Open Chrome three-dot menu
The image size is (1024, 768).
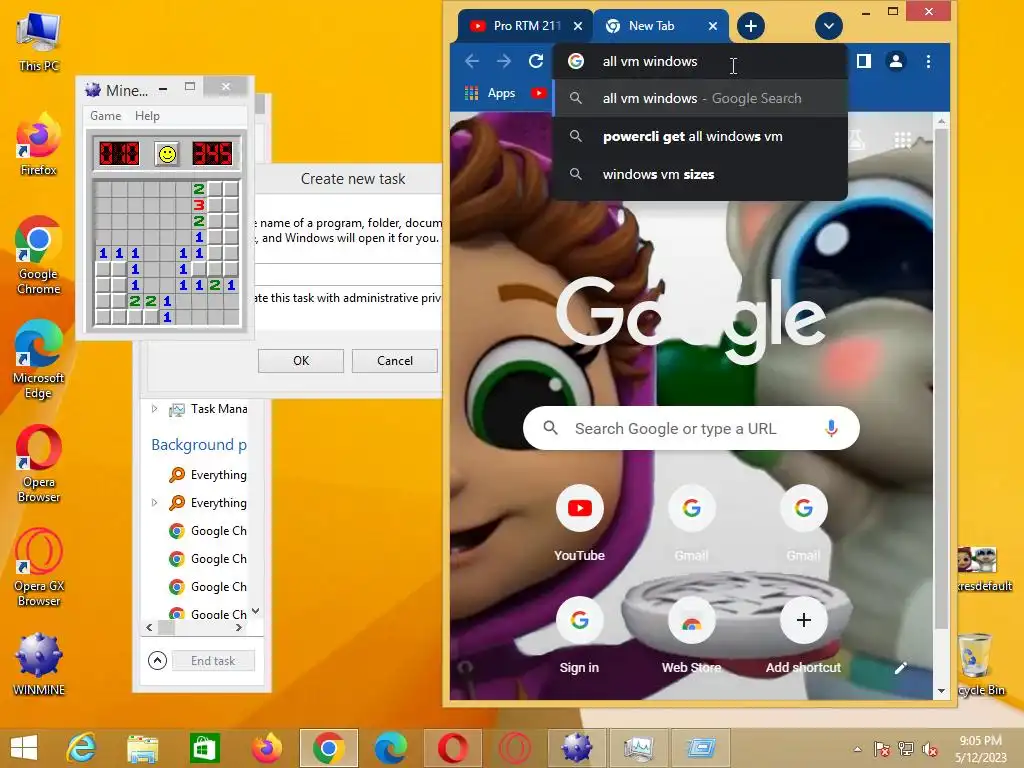tap(928, 61)
